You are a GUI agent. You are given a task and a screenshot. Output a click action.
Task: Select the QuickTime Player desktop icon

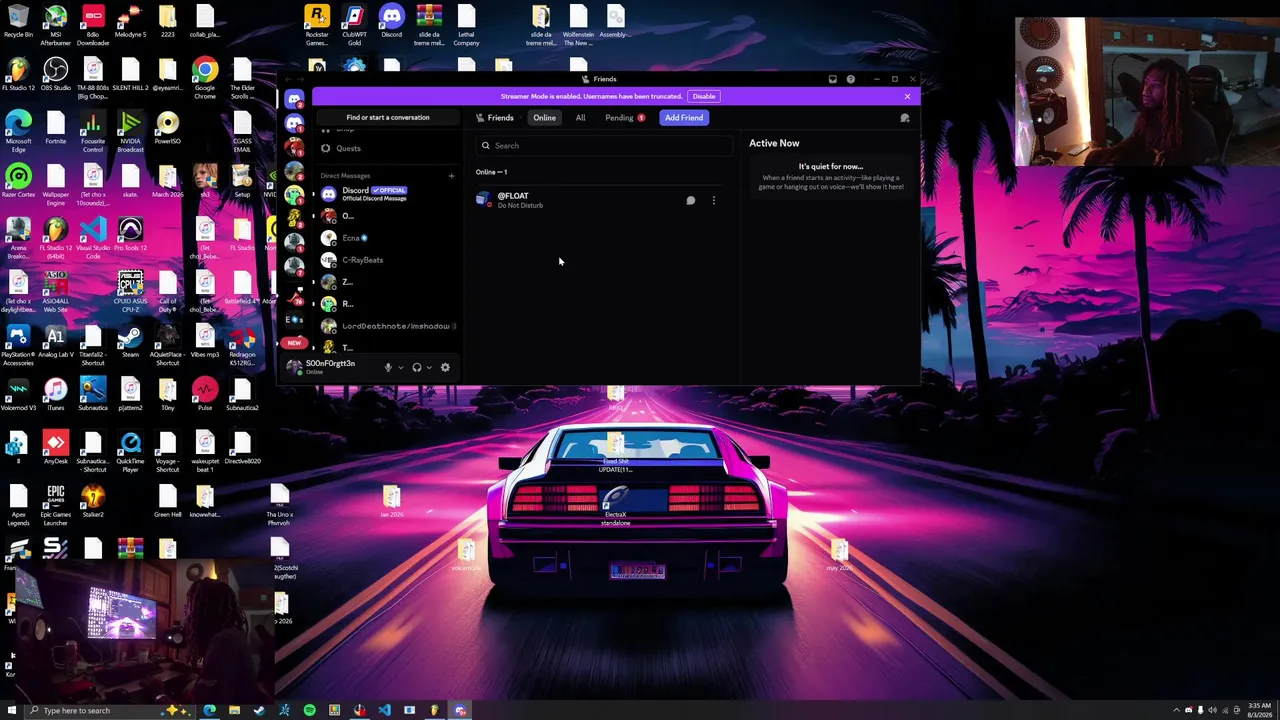[x=130, y=452]
